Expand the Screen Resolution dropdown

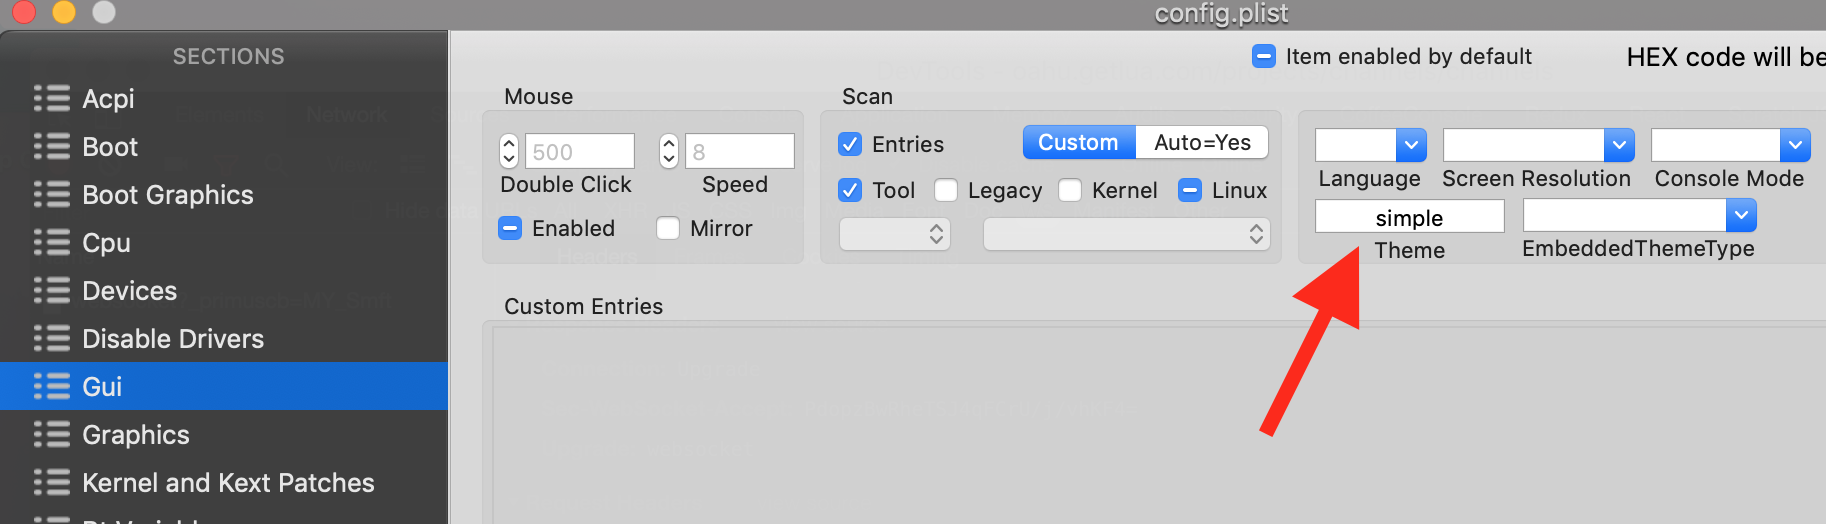click(1618, 145)
